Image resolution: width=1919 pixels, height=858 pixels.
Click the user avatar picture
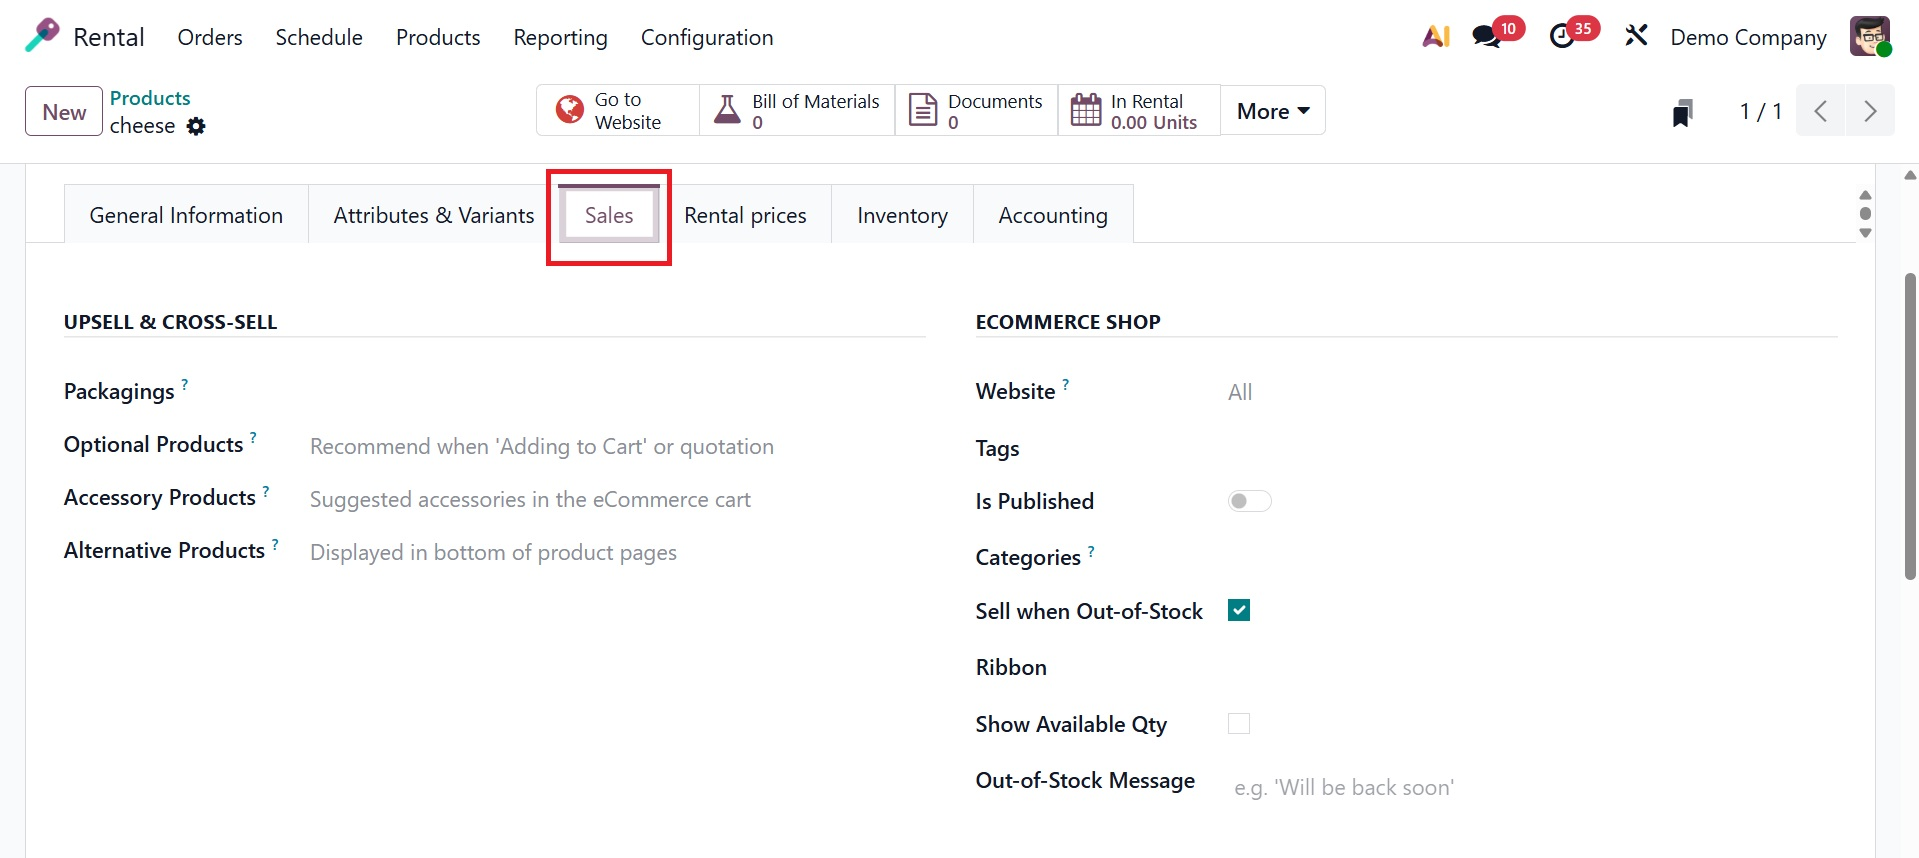click(1869, 37)
